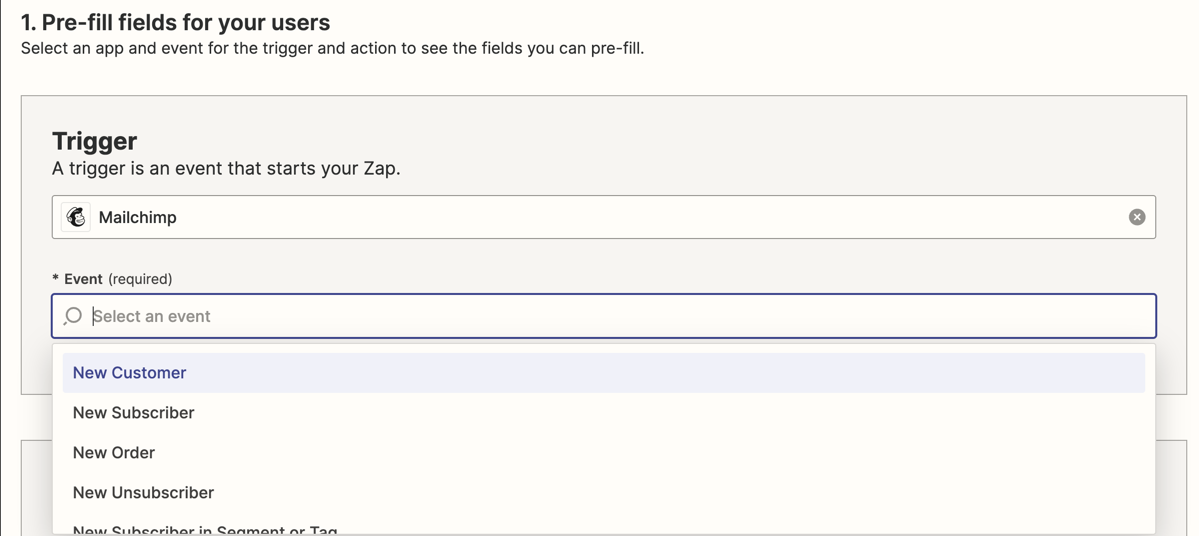The width and height of the screenshot is (1199, 536).
Task: Click the Pre-fill fields for your users heading
Action: (176, 23)
